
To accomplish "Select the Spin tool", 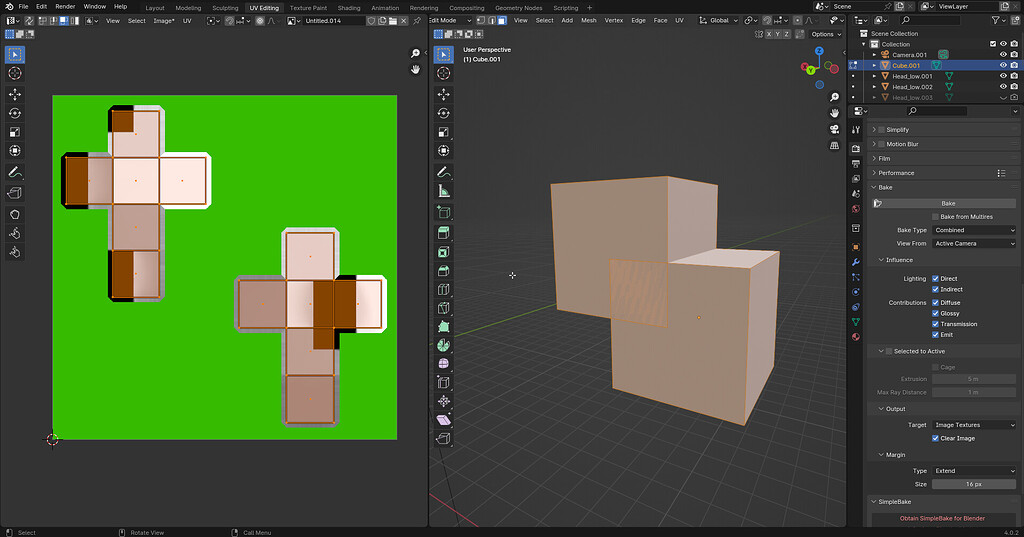I will tap(443, 345).
